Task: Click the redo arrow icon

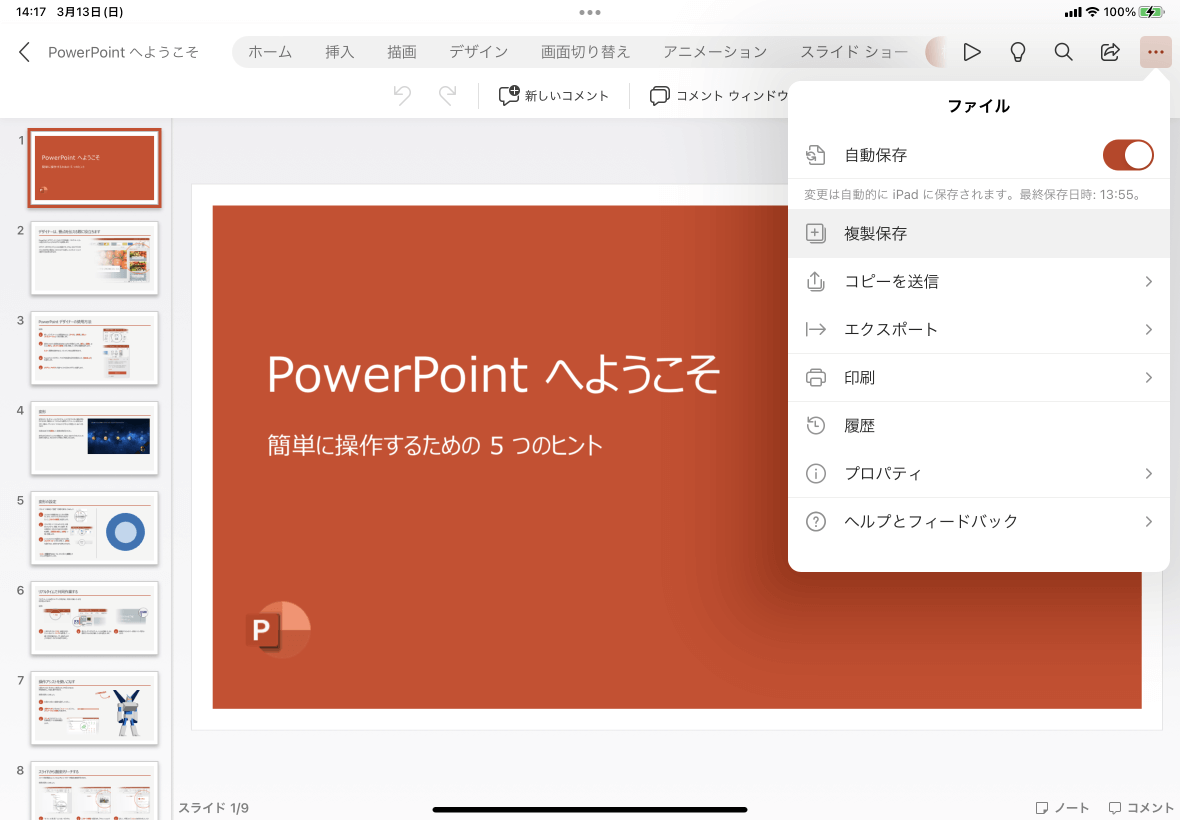Action: [448, 96]
